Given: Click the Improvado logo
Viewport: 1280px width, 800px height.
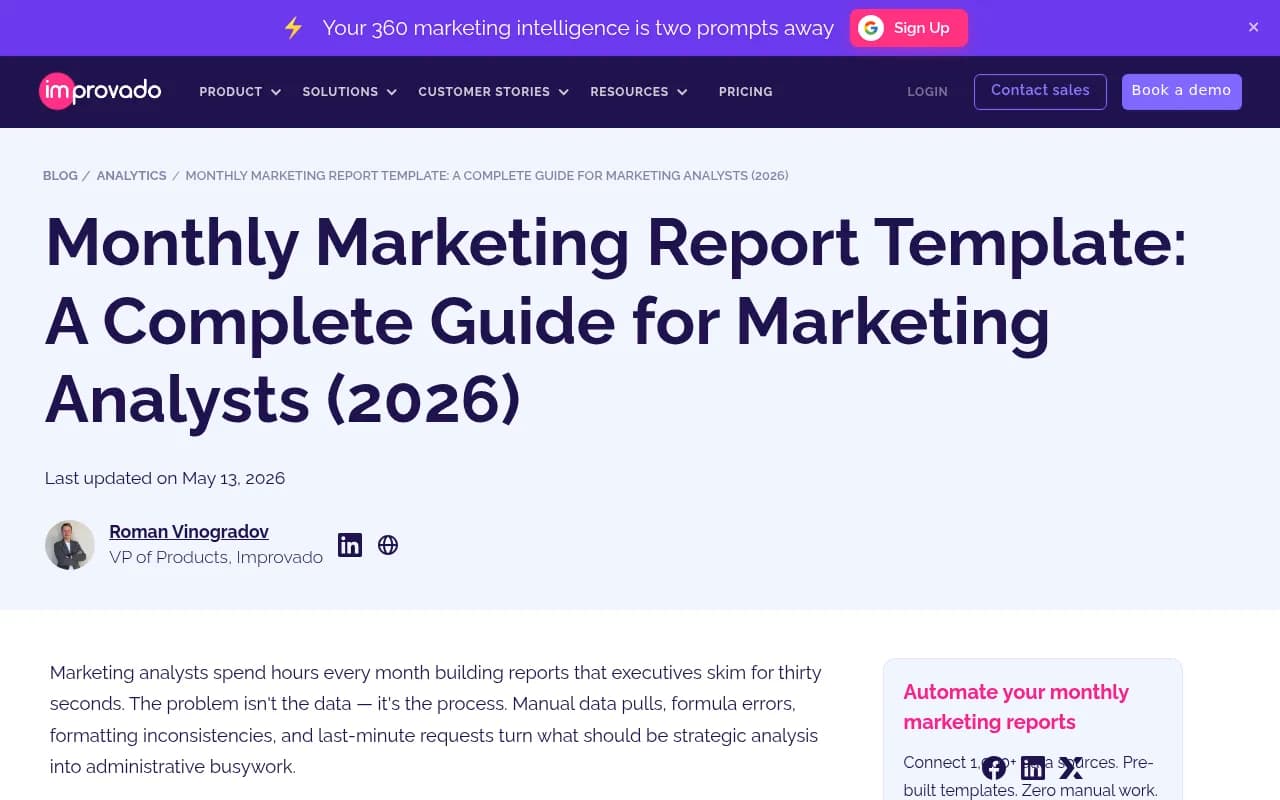Looking at the screenshot, I should (100, 91).
